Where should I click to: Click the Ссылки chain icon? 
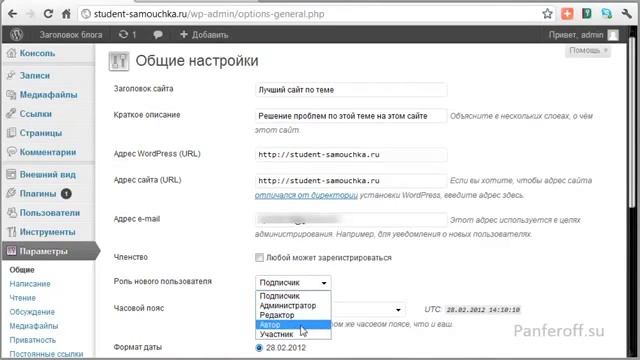[11, 114]
